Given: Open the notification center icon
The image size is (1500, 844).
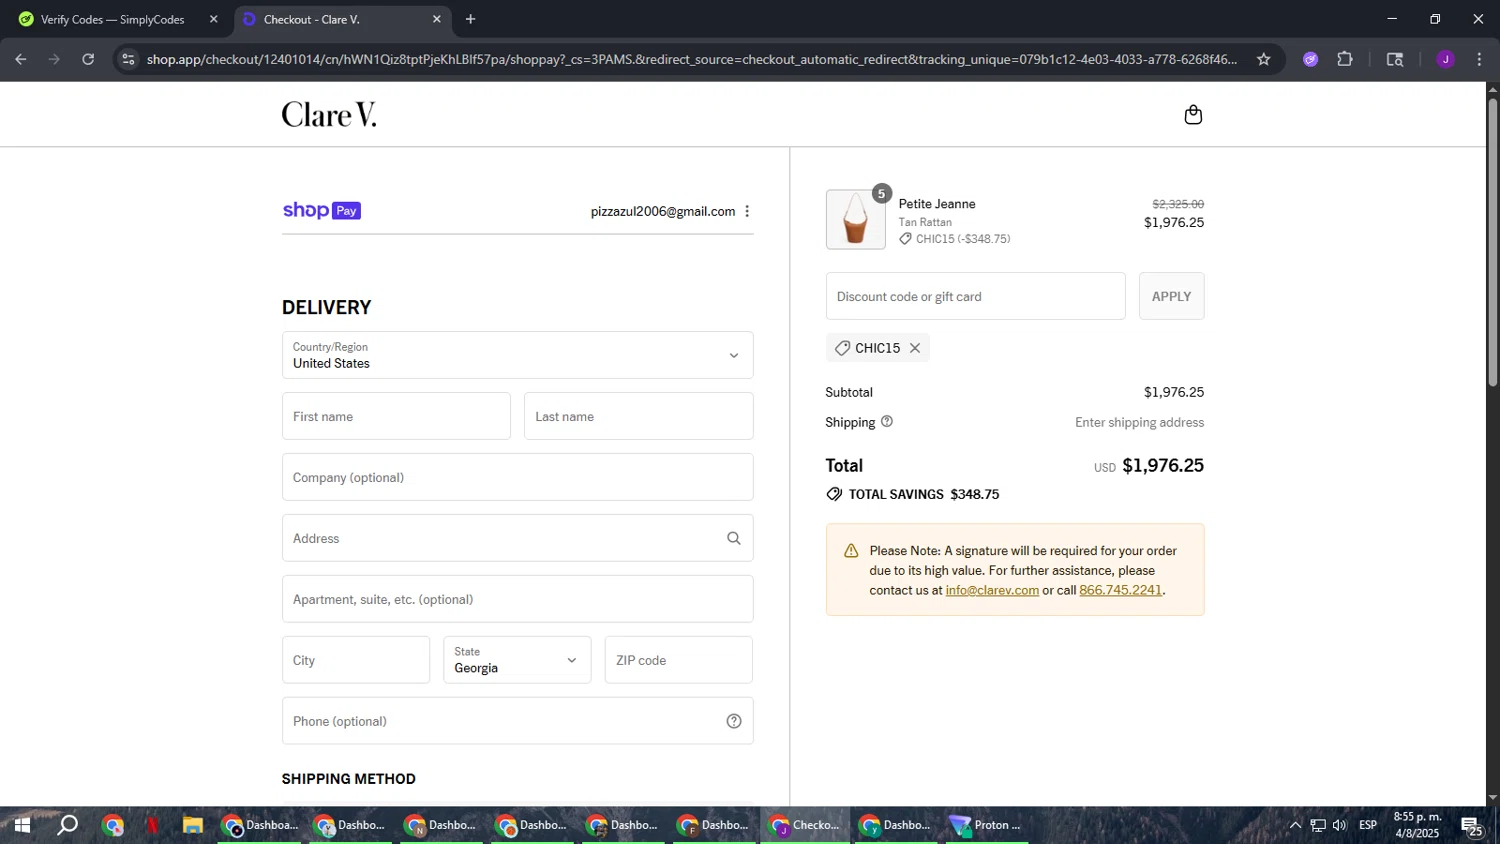Looking at the screenshot, I should [x=1472, y=826].
